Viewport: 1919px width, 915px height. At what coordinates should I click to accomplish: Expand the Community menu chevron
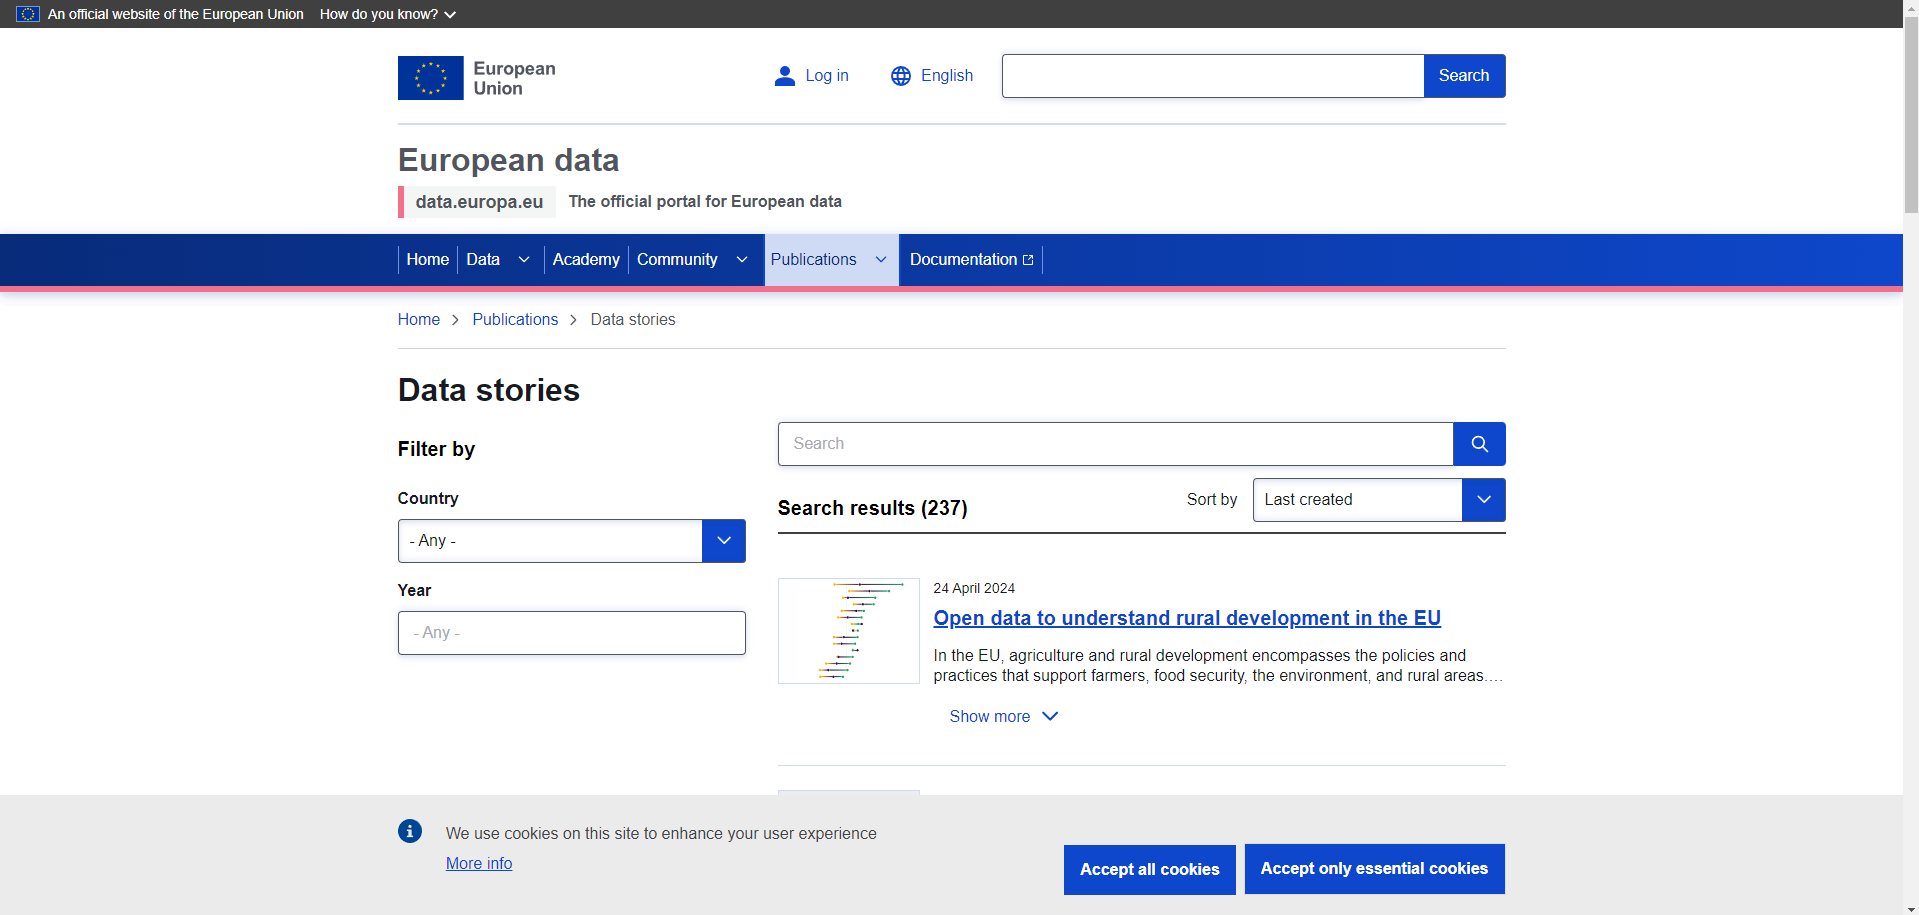742,260
